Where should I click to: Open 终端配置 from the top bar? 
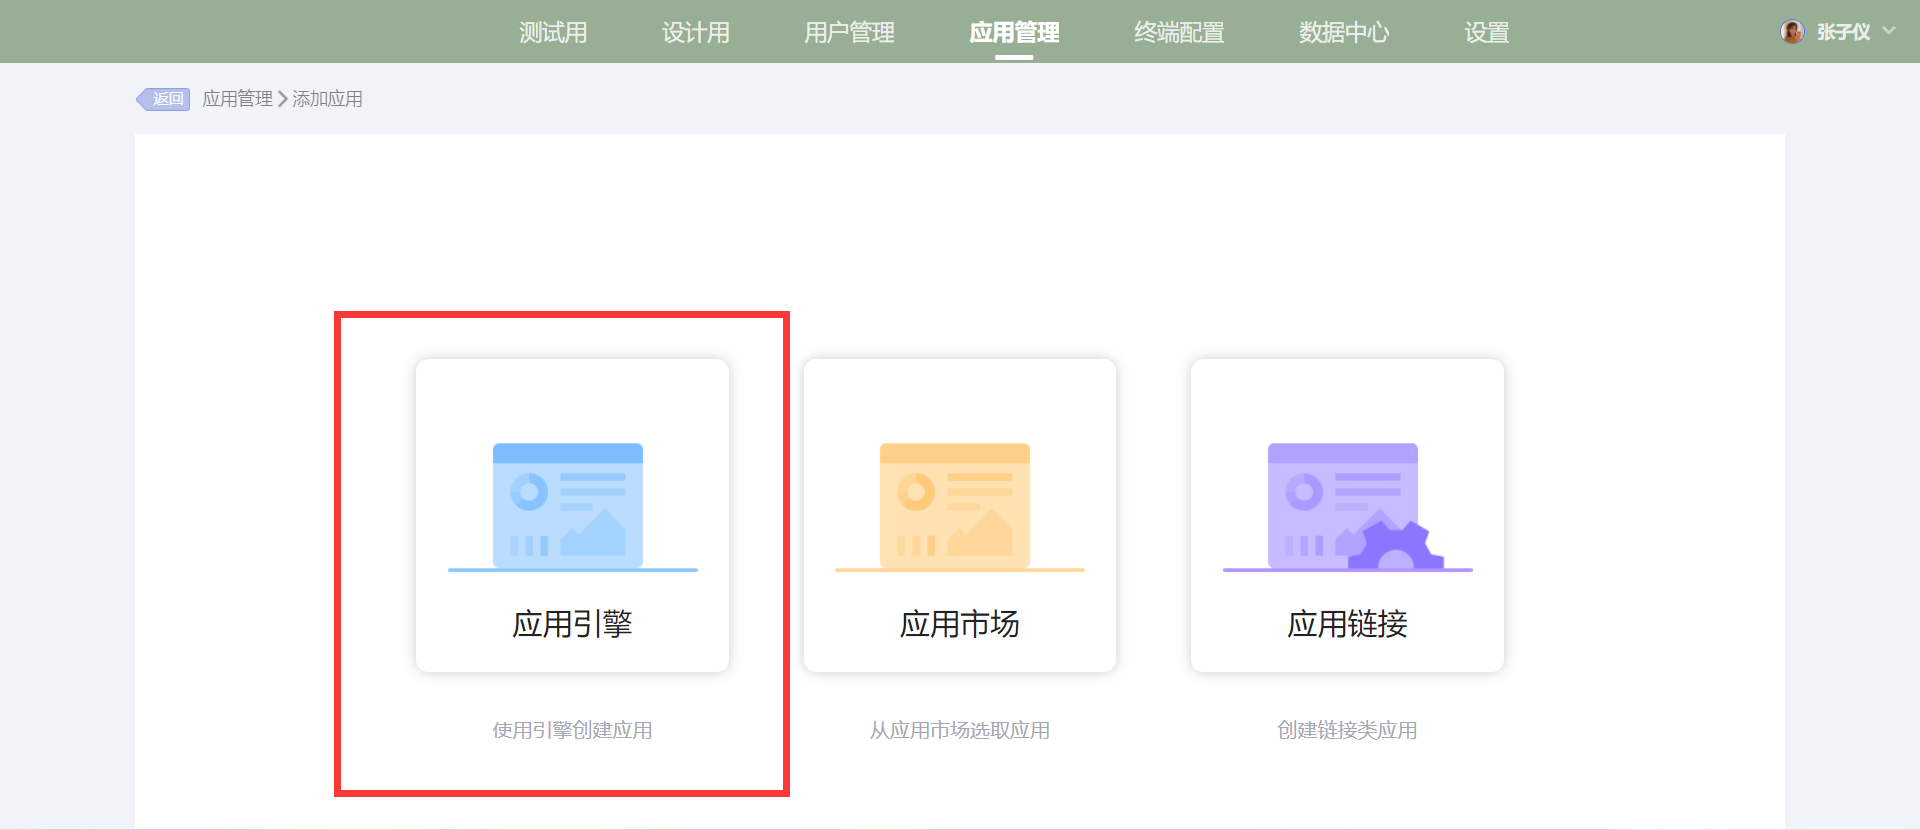coord(1179,32)
